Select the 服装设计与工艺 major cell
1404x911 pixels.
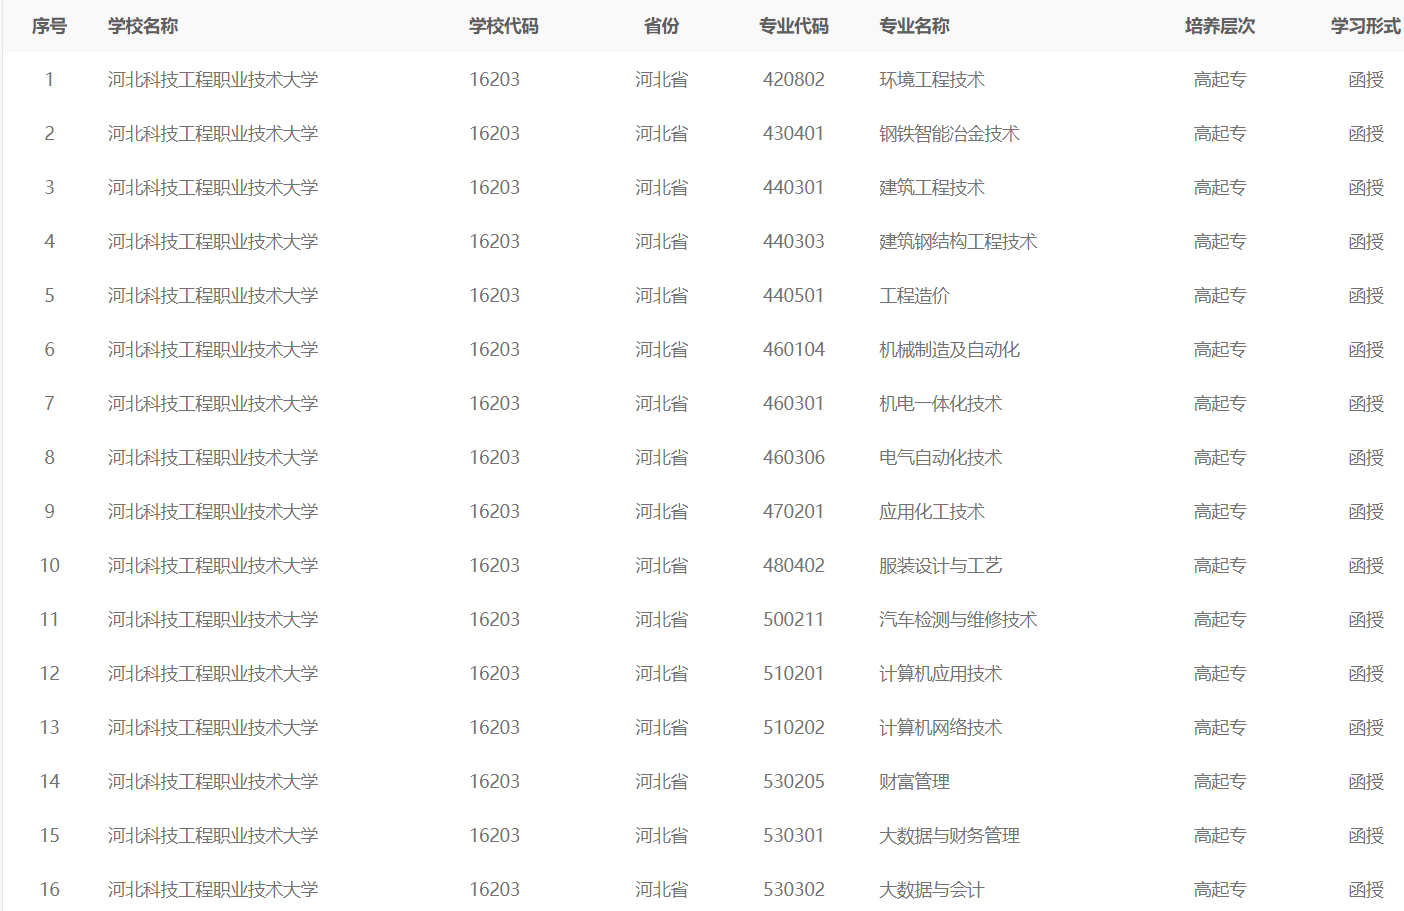click(x=940, y=566)
